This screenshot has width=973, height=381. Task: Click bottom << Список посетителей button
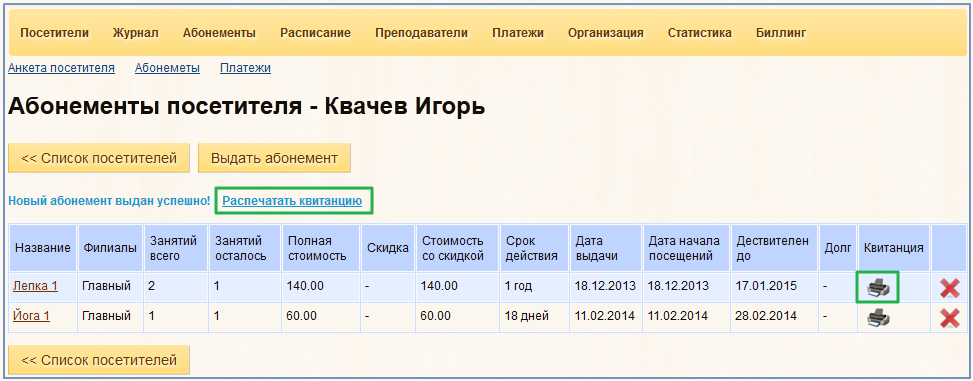pos(99,360)
